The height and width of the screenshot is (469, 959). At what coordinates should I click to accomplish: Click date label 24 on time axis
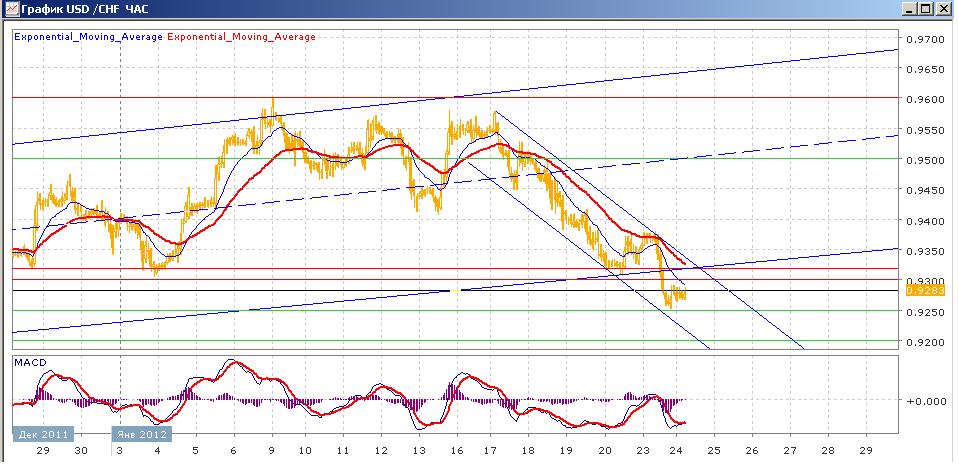coord(676,450)
